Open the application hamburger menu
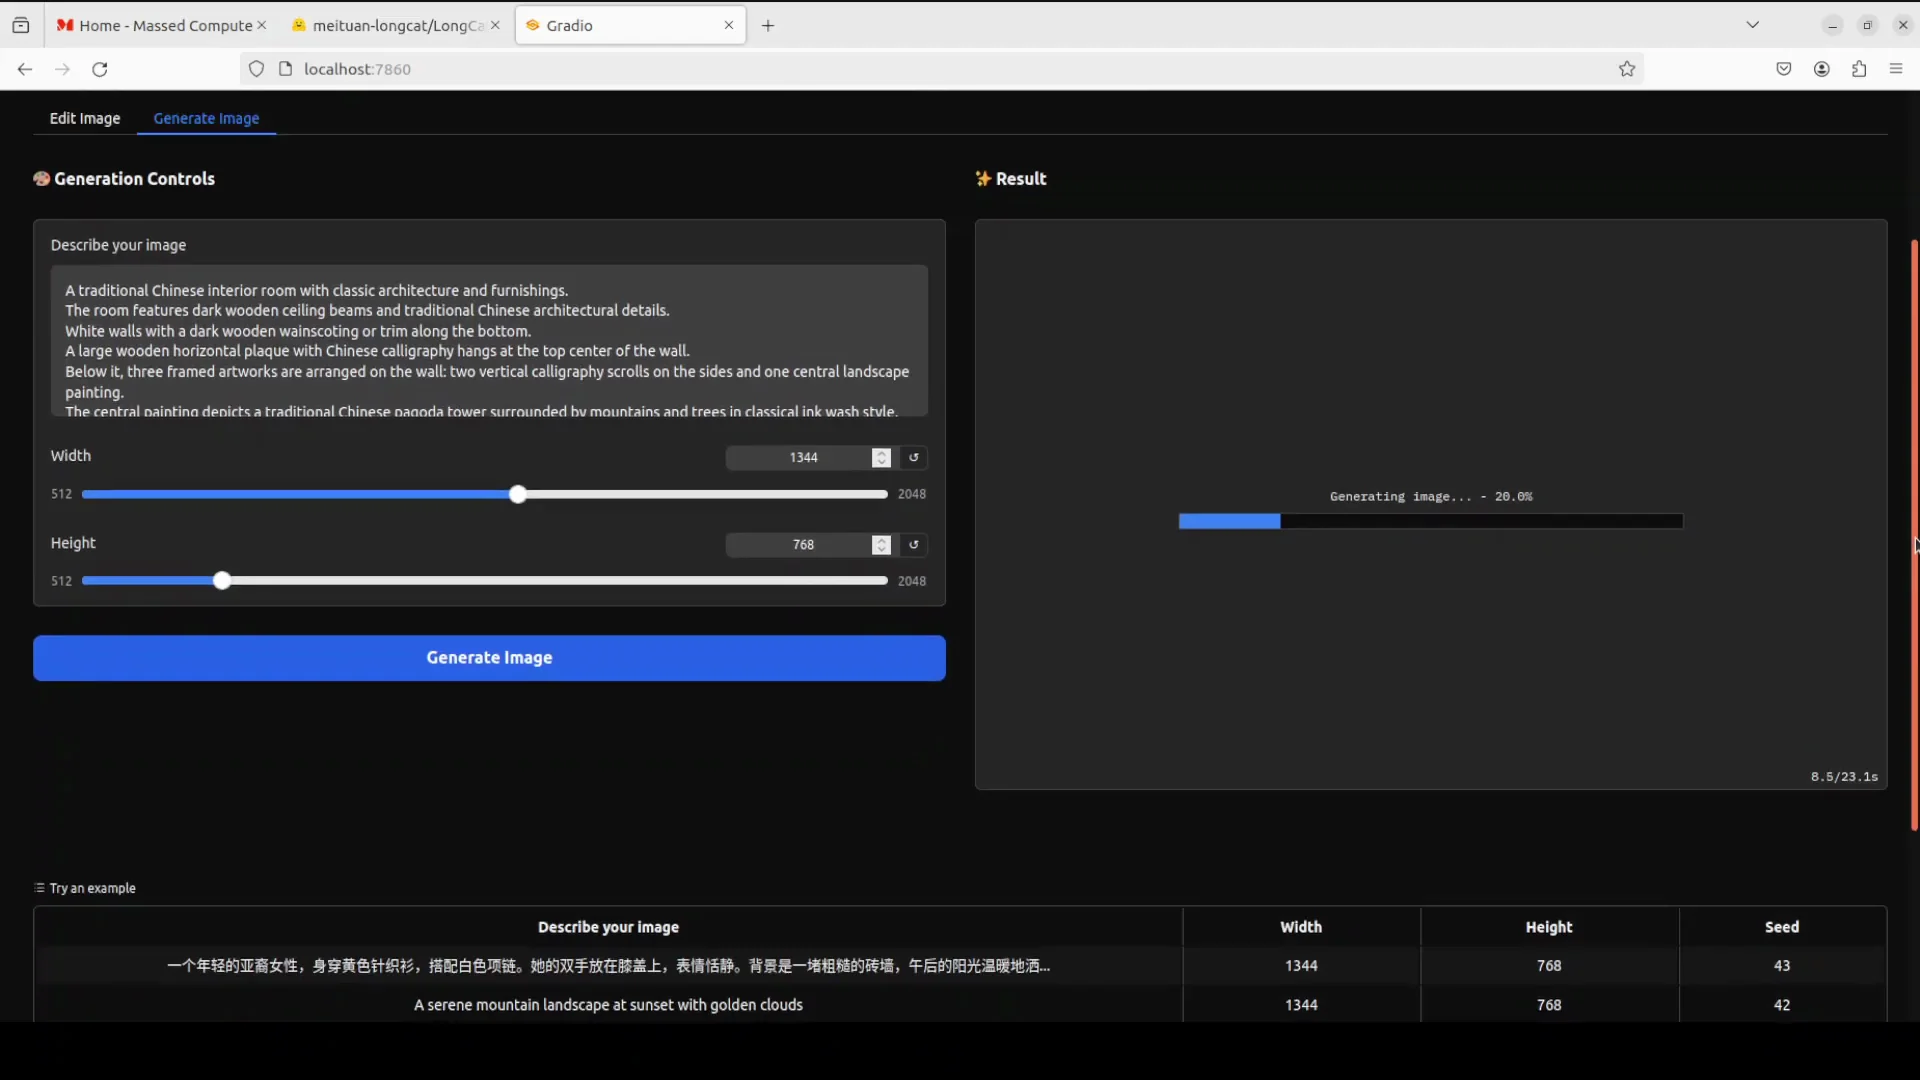 coord(1896,69)
